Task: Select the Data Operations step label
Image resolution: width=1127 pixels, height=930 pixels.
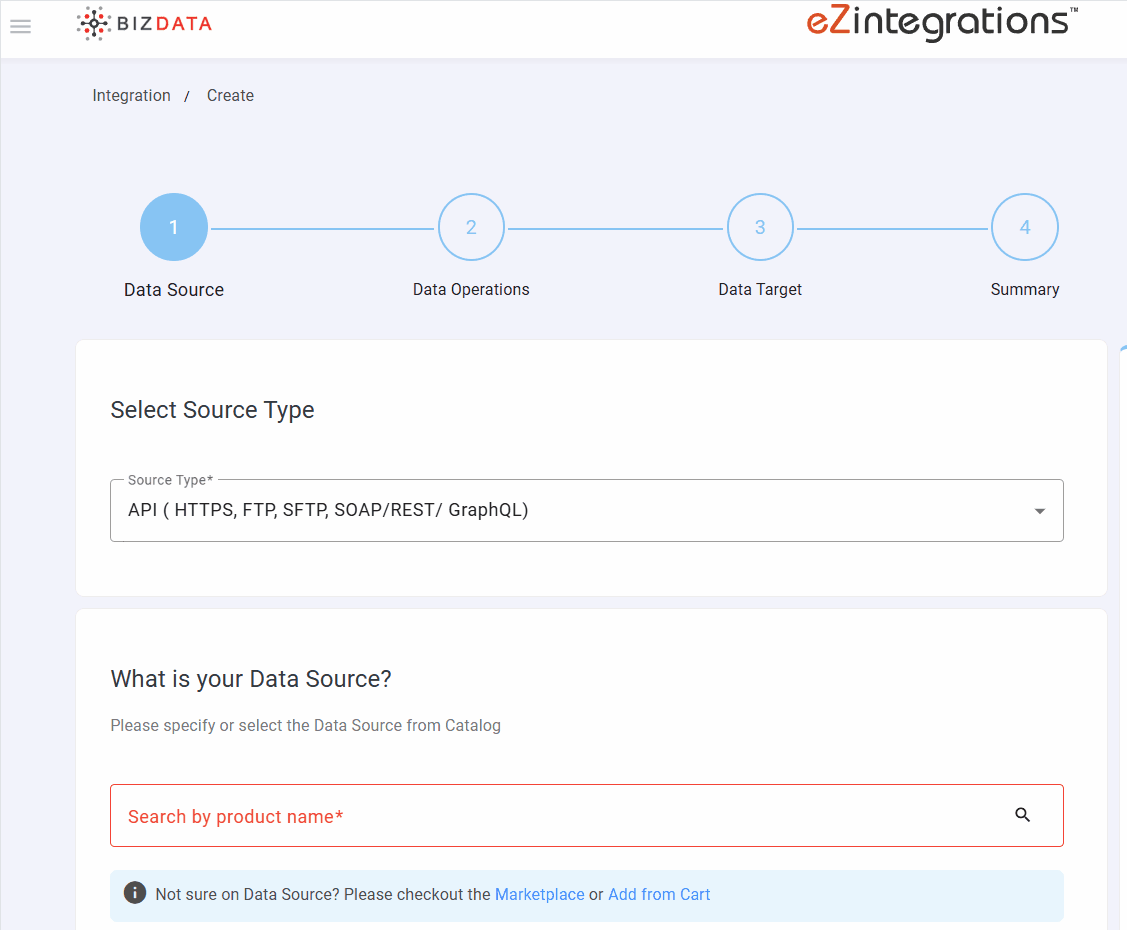Action: coord(471,289)
